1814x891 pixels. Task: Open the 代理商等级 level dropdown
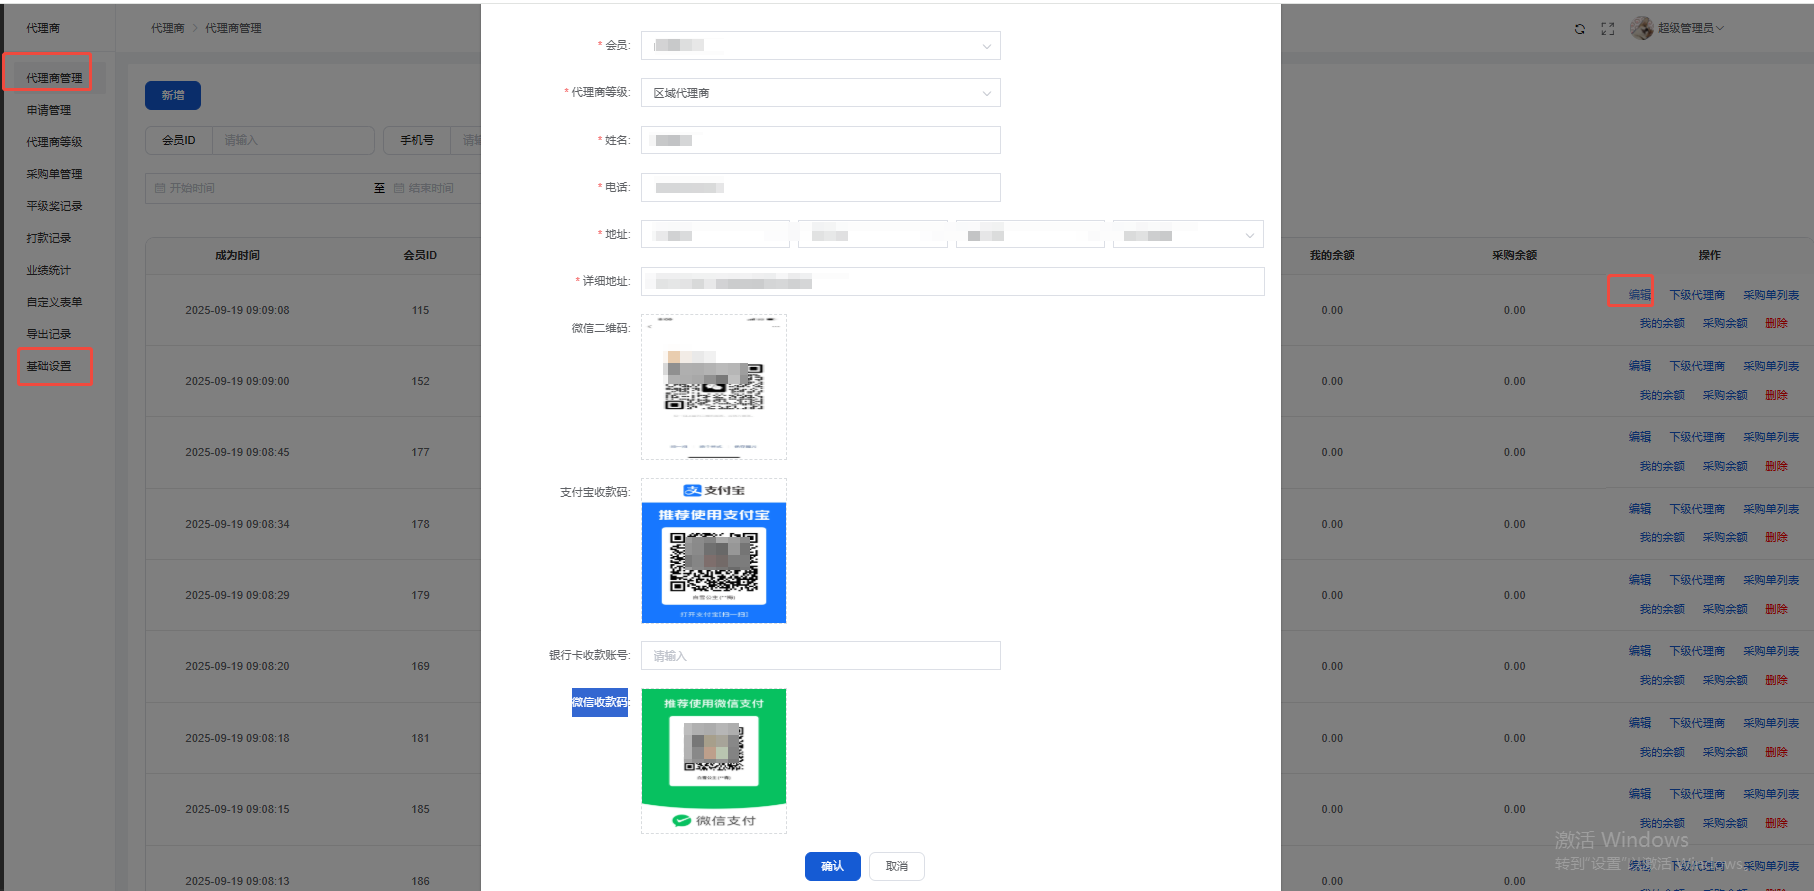tap(820, 93)
